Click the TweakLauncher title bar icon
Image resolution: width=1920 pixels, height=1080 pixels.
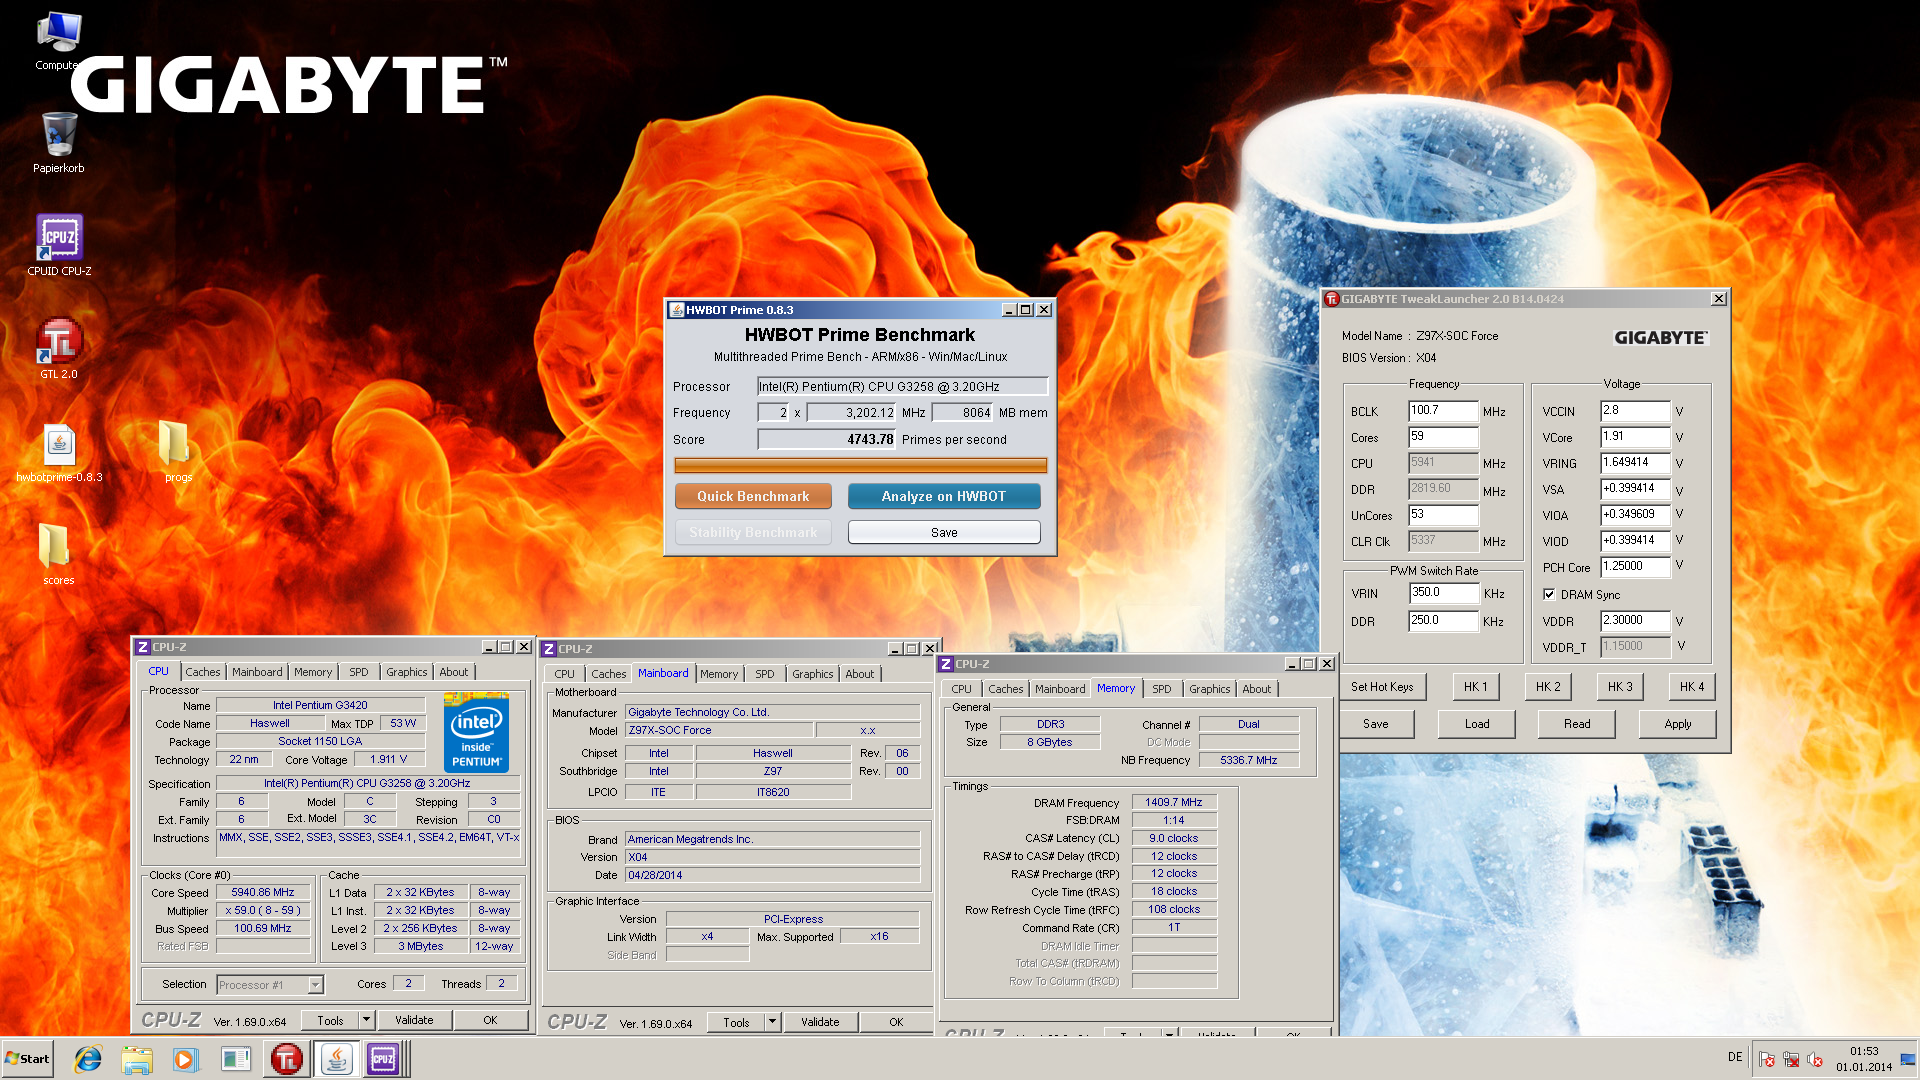coord(1332,299)
